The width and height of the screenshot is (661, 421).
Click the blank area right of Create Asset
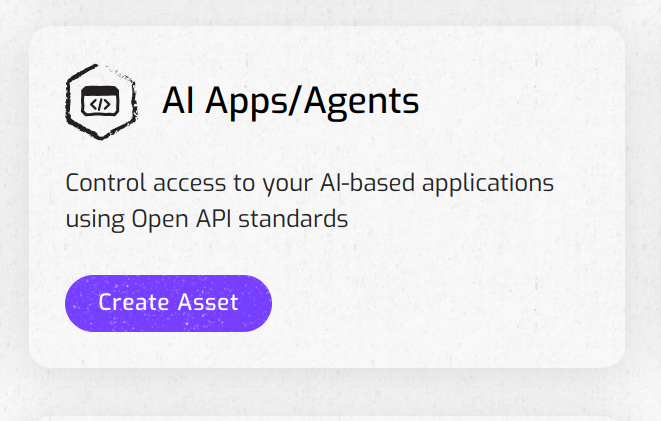pyautogui.click(x=440, y=302)
